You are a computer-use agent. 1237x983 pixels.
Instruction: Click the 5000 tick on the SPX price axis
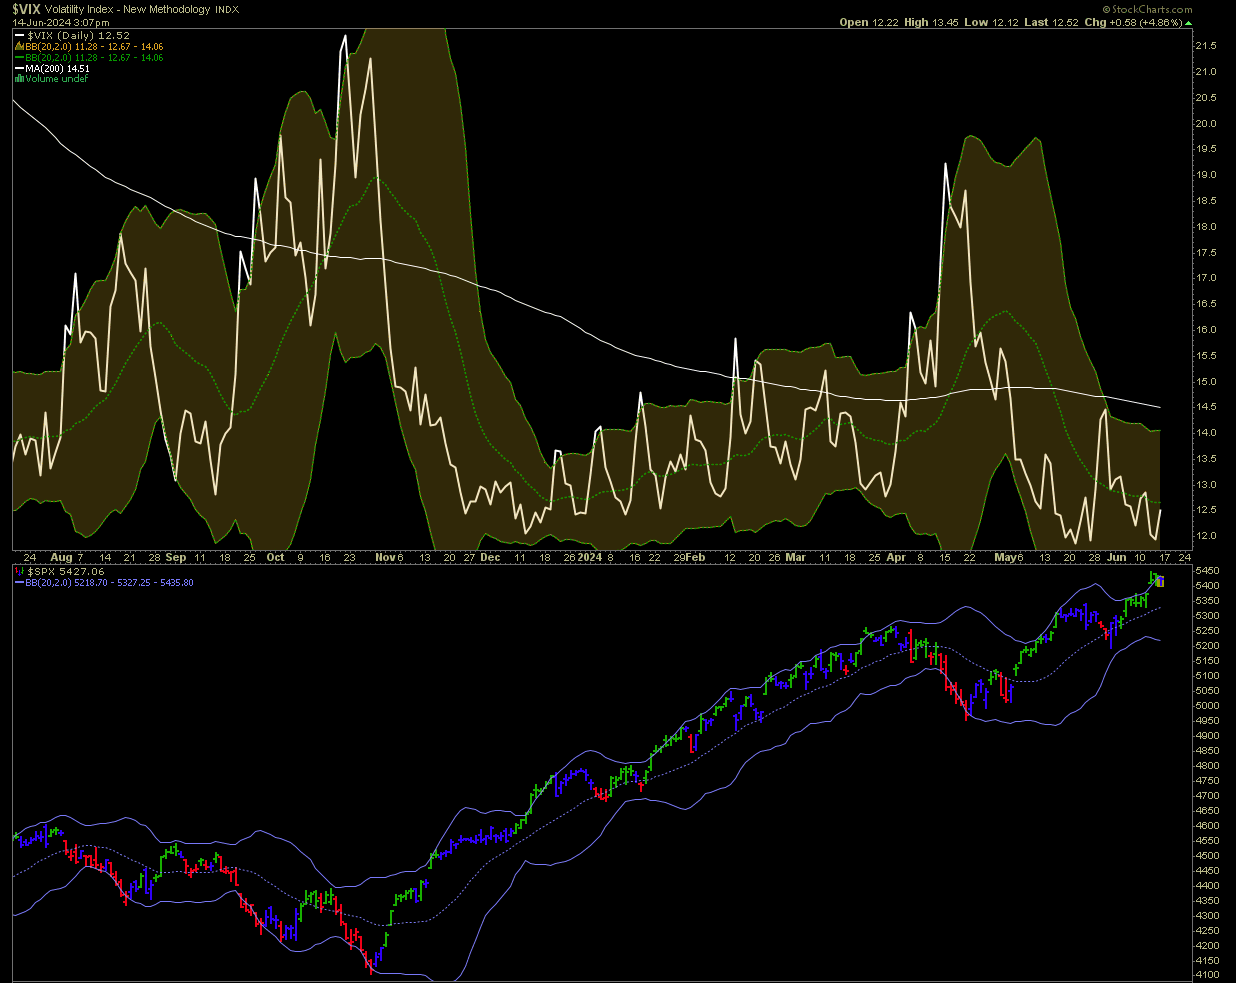point(1207,705)
